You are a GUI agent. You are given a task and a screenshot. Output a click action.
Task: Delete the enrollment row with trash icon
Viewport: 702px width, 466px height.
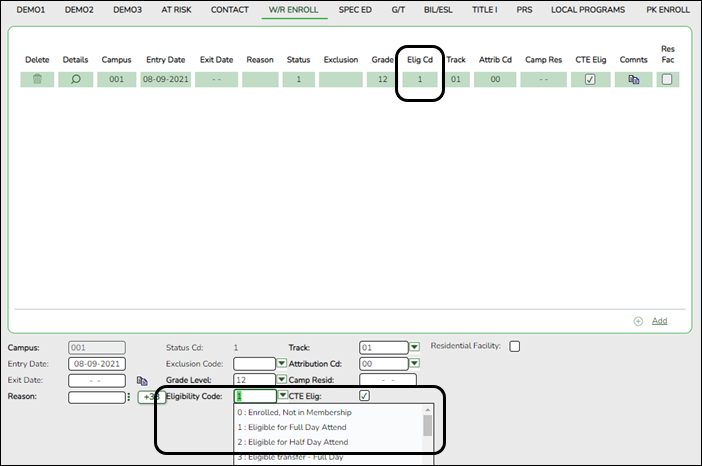[x=37, y=79]
